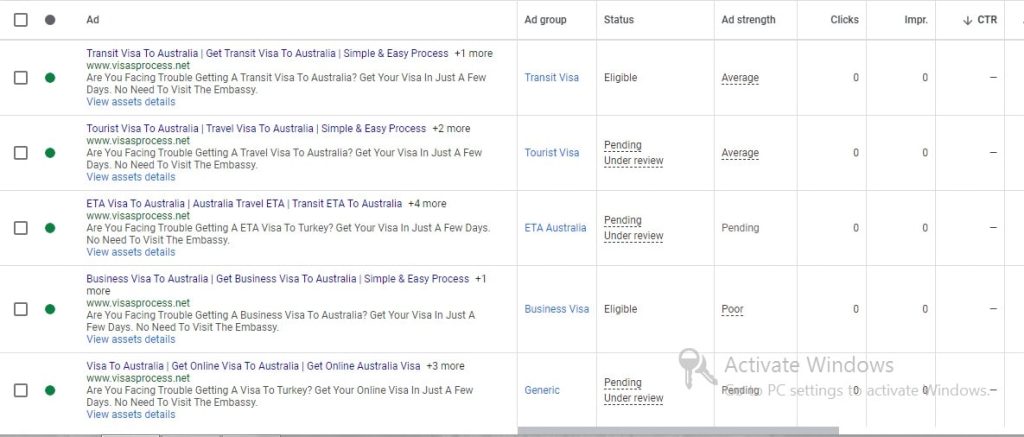Click the green status dot for Transit Visa ad
Screen dimensions: 1024x437
pyautogui.click(x=50, y=78)
